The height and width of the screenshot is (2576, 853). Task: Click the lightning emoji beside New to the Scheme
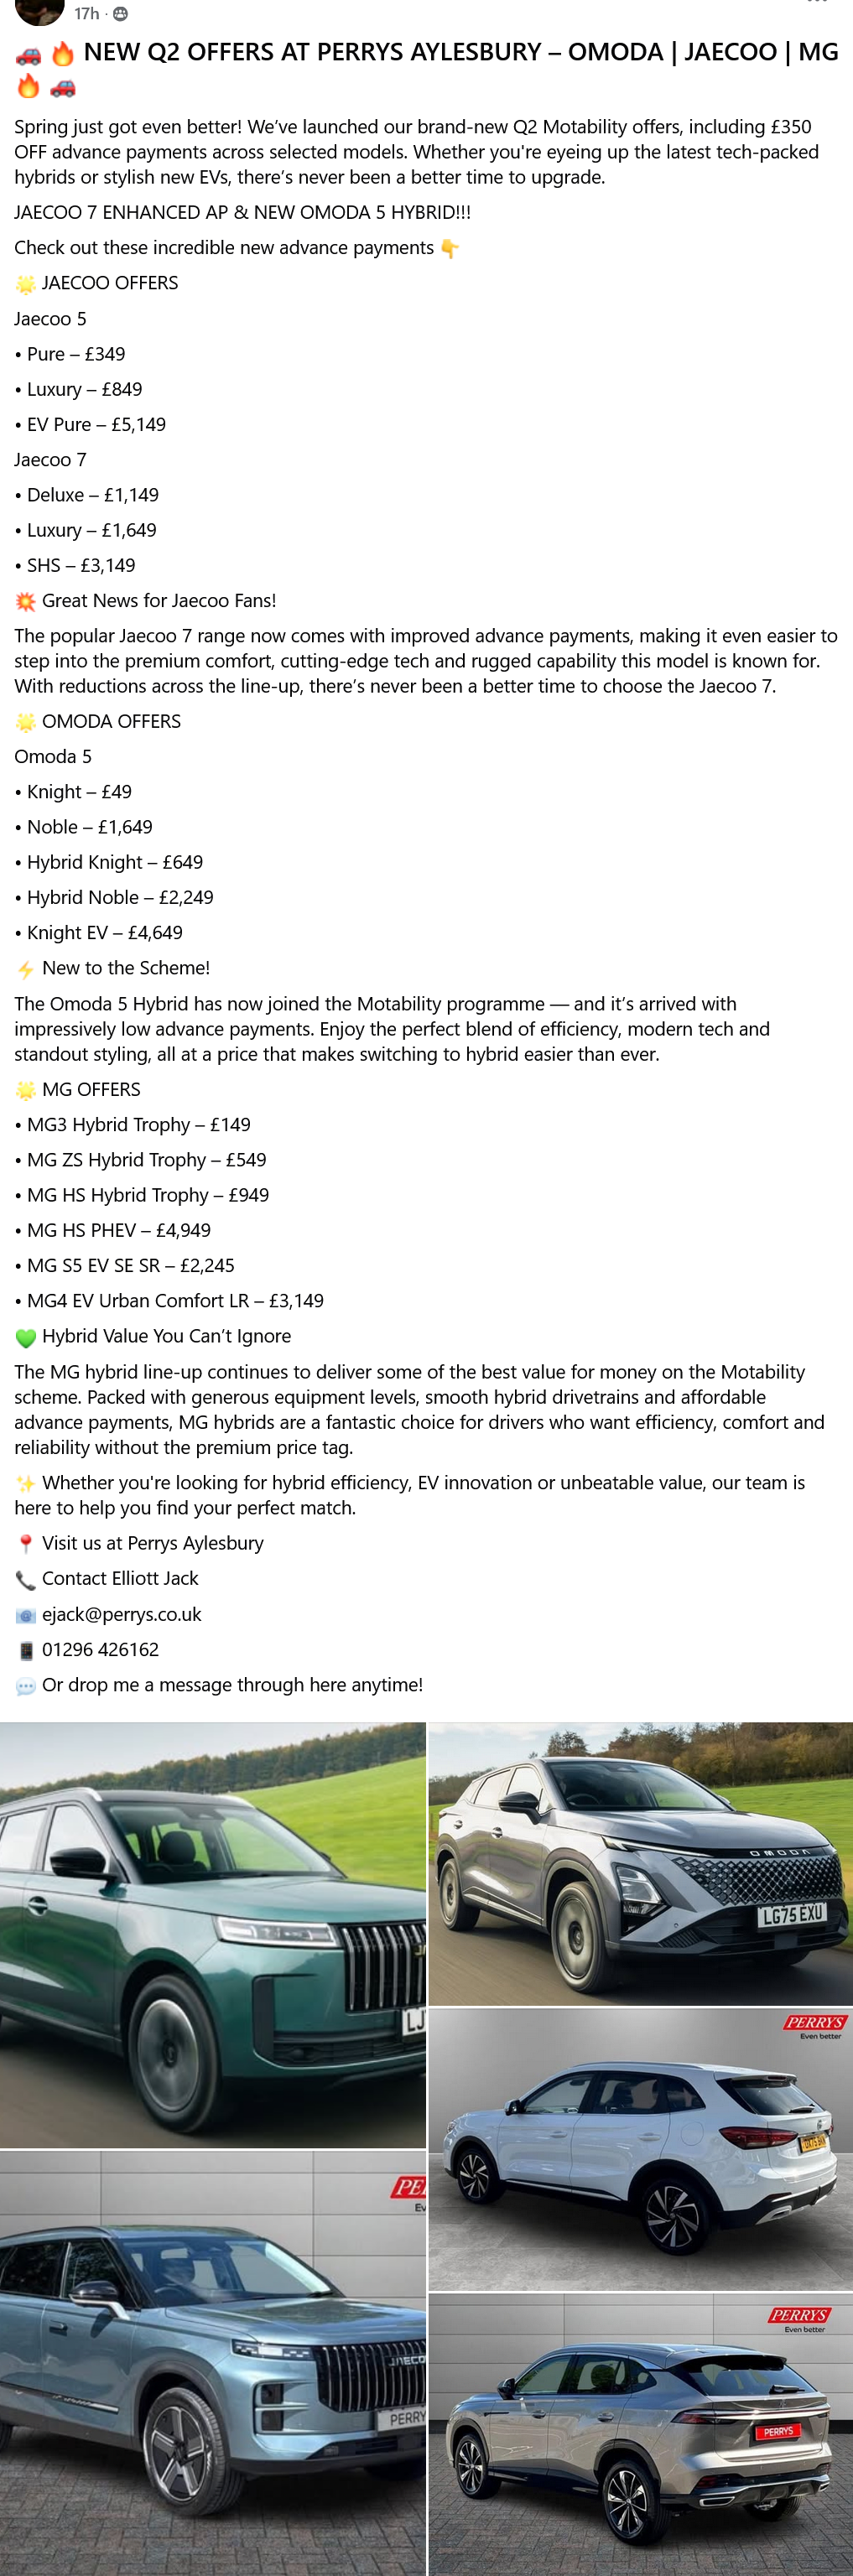pos(25,969)
